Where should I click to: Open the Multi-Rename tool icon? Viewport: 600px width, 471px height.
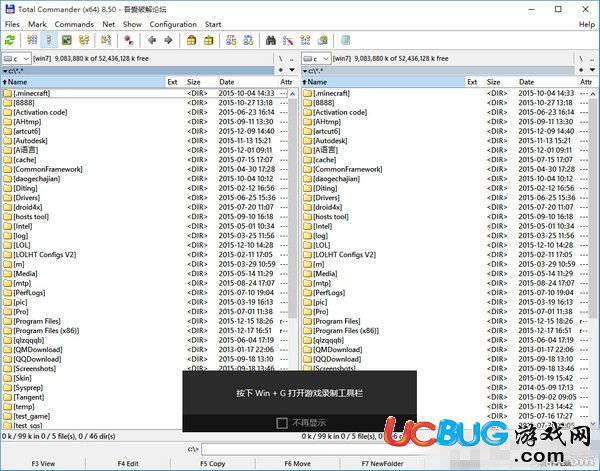point(288,40)
